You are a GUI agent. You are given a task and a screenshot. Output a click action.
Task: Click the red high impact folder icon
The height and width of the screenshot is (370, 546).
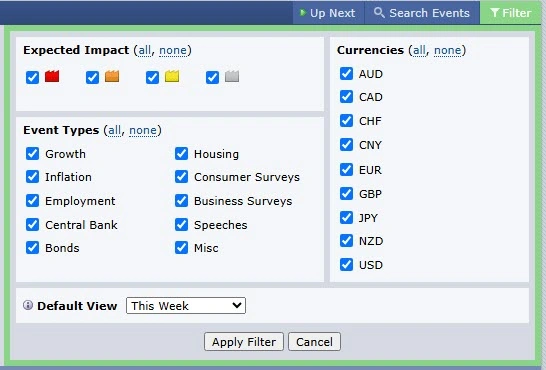pyautogui.click(x=52, y=76)
